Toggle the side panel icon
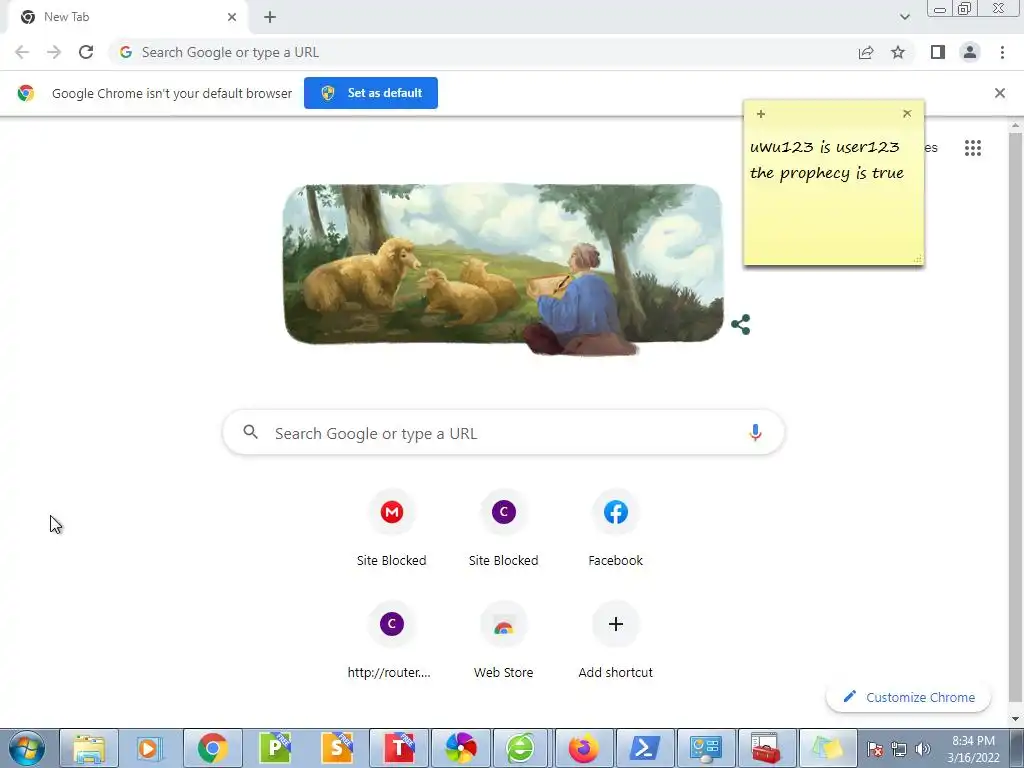 click(x=938, y=52)
